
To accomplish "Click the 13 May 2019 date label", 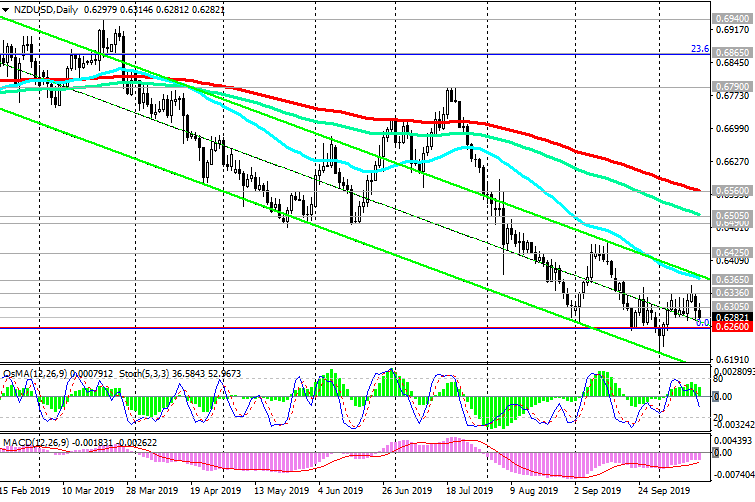I will pos(282,490).
